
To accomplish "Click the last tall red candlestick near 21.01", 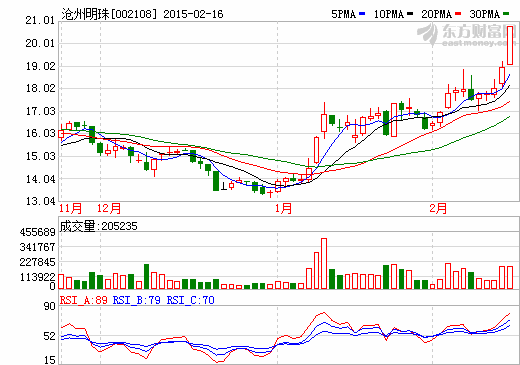I will [510, 45].
